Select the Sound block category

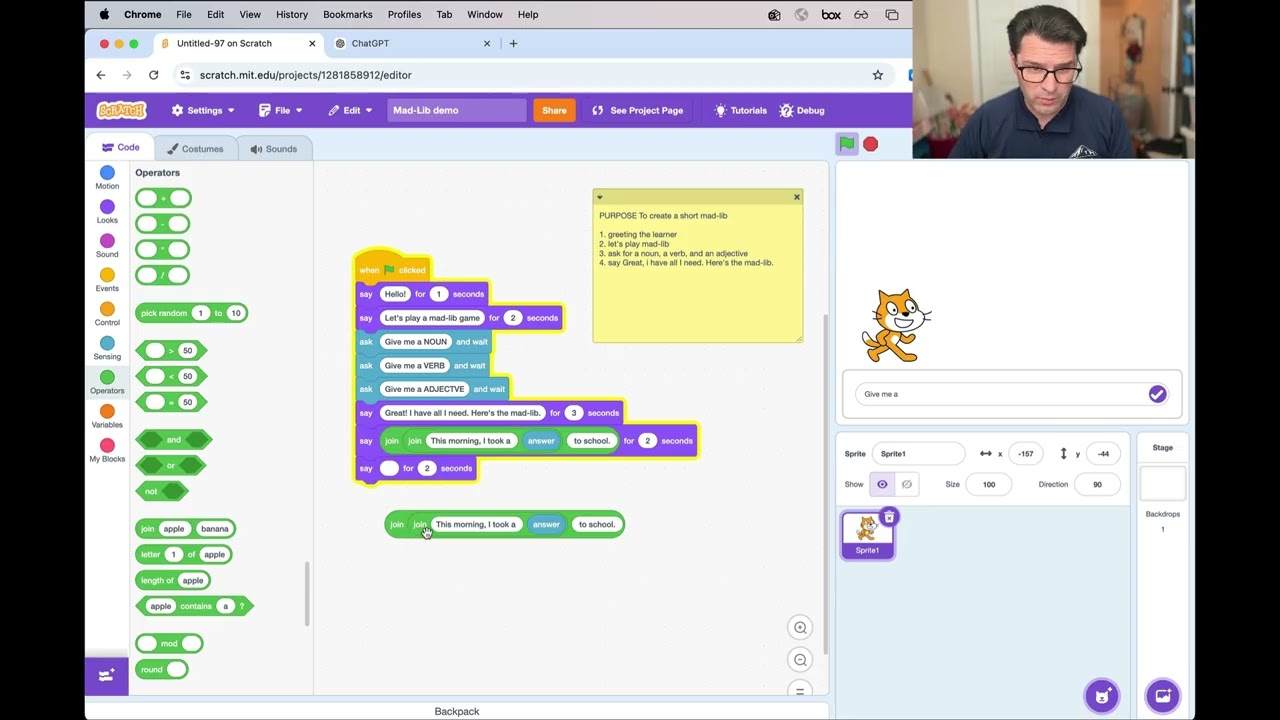tap(107, 246)
